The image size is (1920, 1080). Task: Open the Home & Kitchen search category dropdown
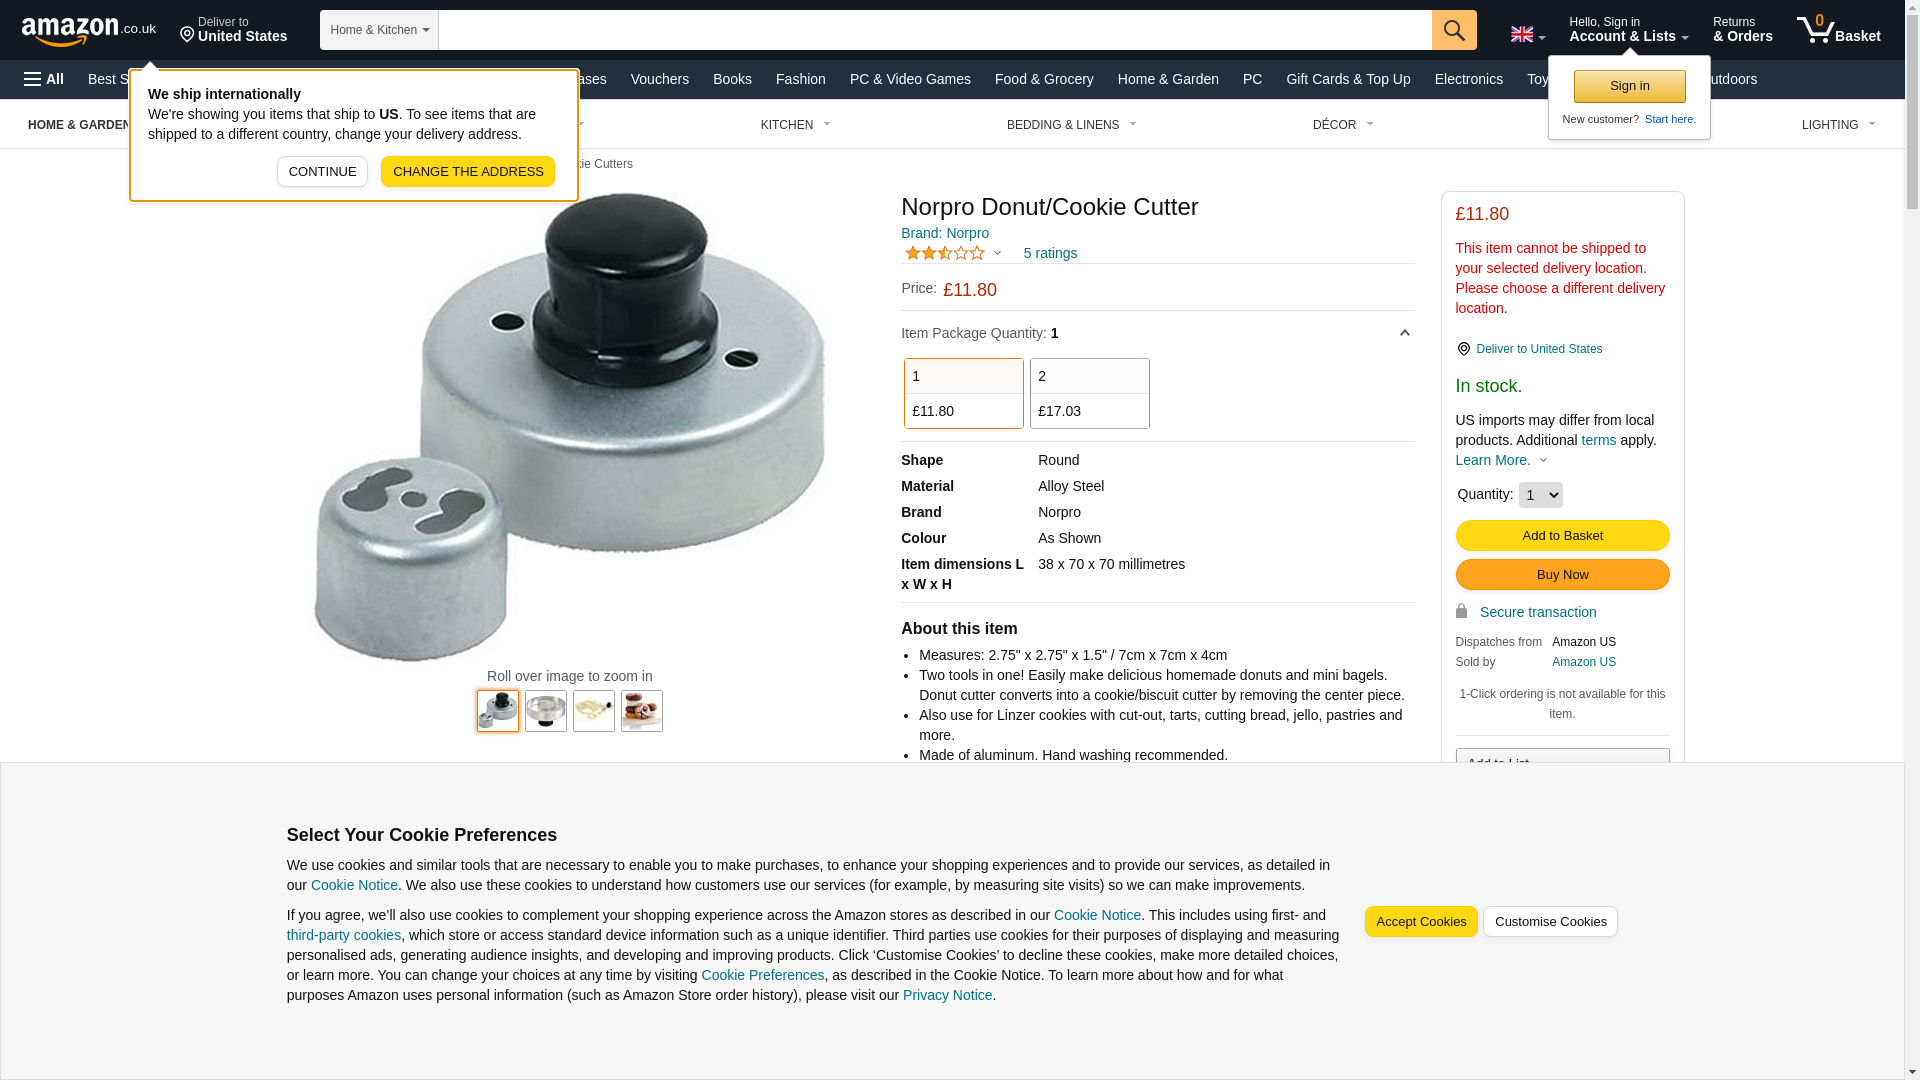(x=379, y=30)
